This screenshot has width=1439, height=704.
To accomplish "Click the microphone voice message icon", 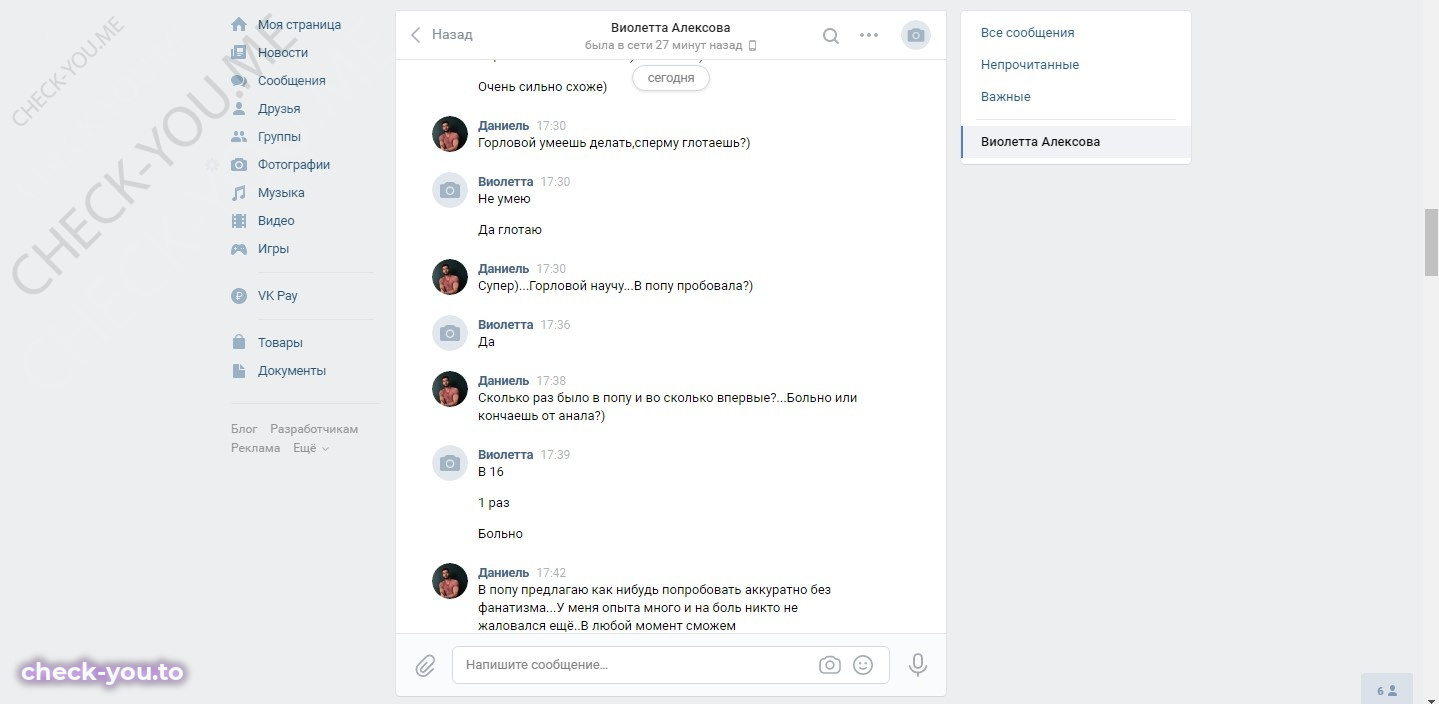I will [917, 665].
